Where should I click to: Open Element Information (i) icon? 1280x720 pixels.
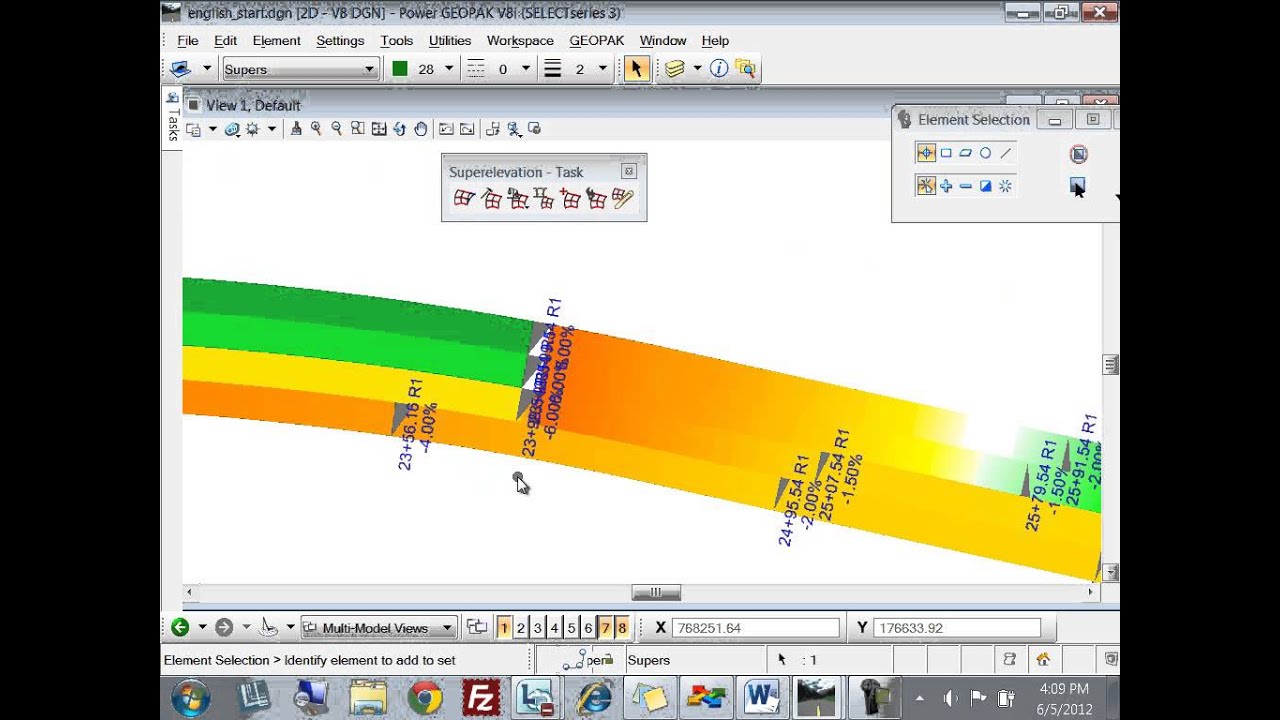[718, 69]
